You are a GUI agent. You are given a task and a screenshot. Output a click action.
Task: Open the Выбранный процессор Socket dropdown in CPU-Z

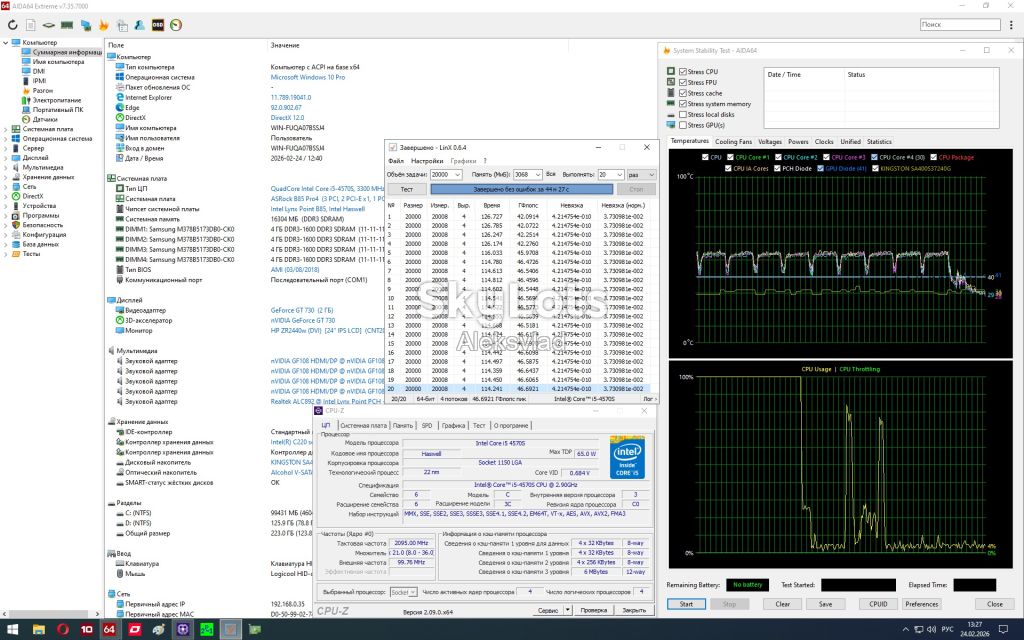pyautogui.click(x=403, y=592)
